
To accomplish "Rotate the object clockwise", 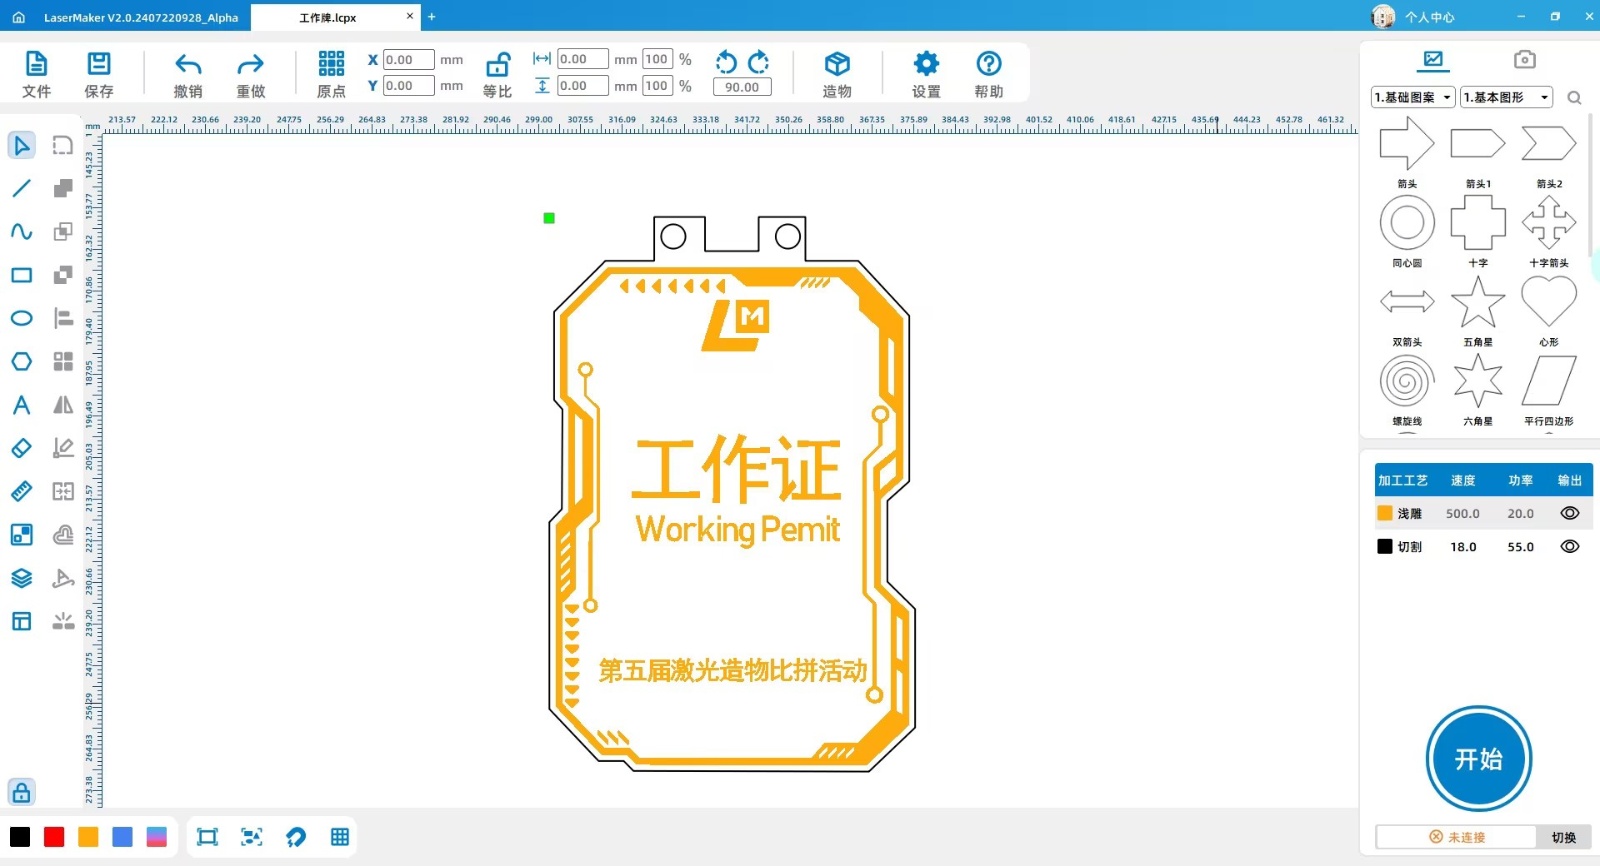I will (759, 62).
